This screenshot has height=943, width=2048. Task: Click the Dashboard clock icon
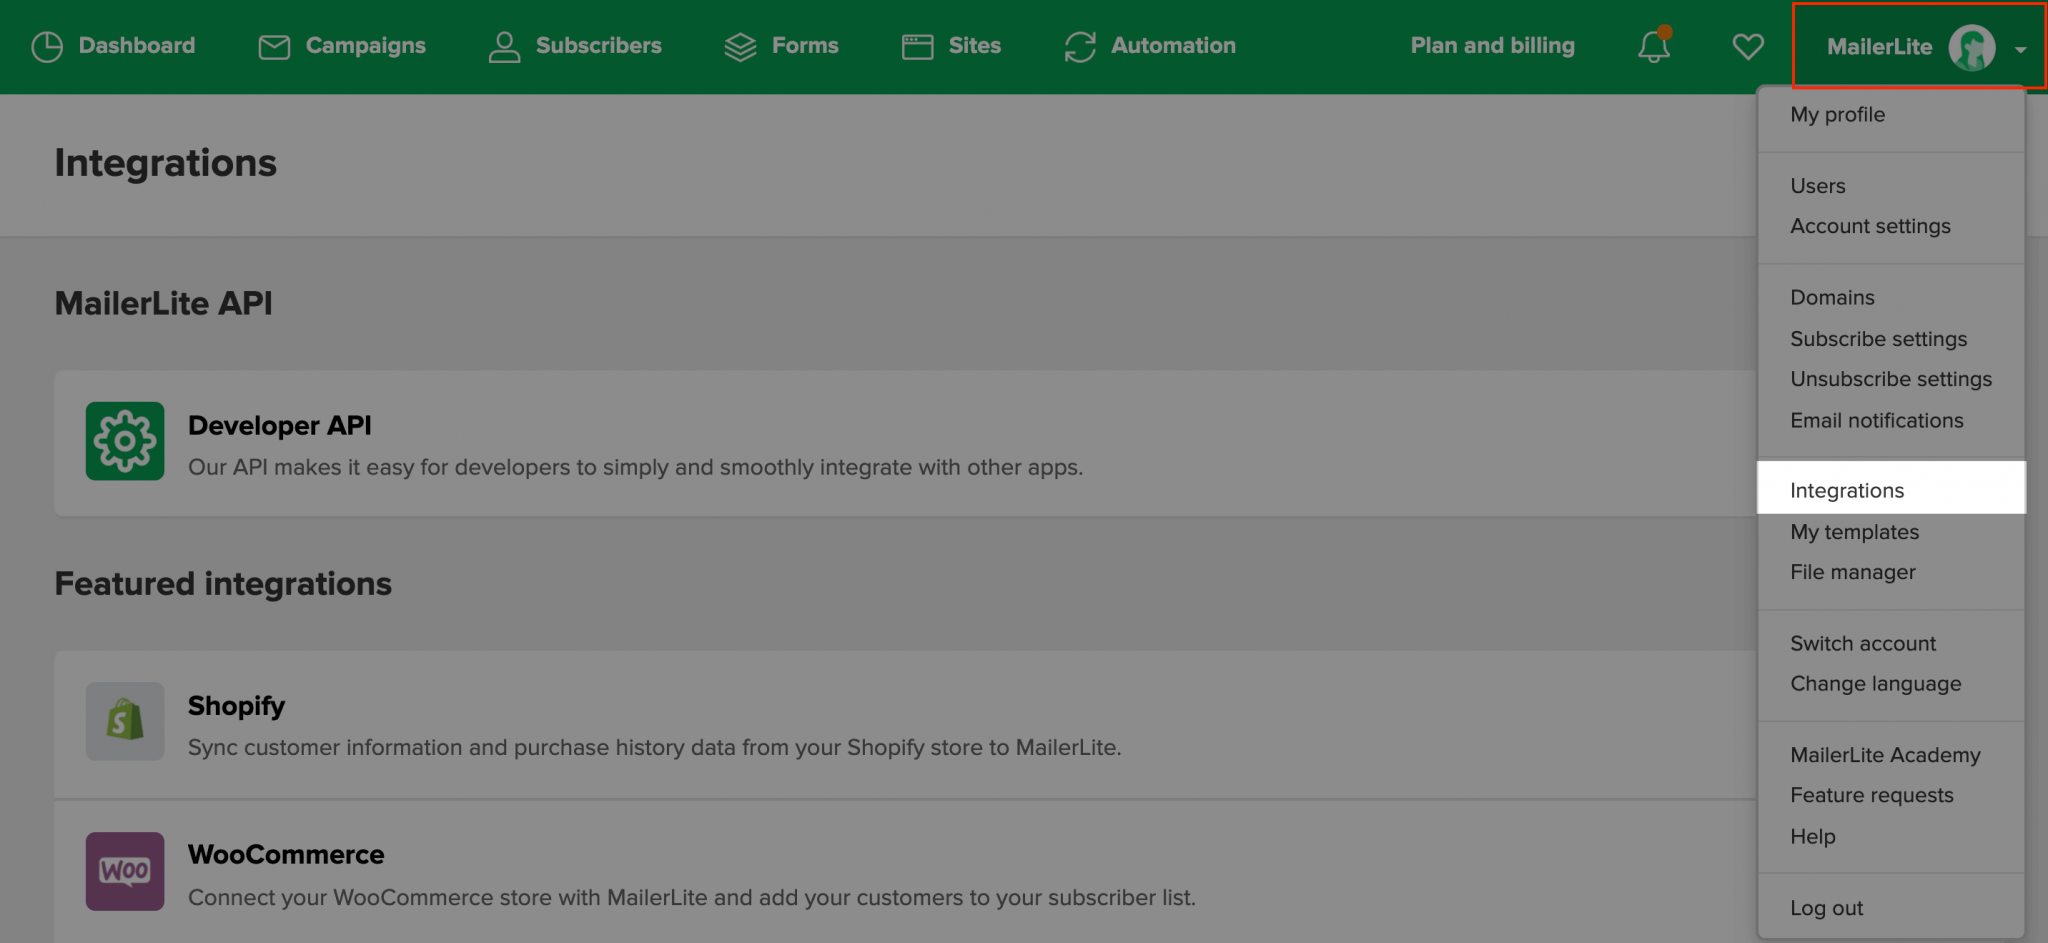[47, 46]
